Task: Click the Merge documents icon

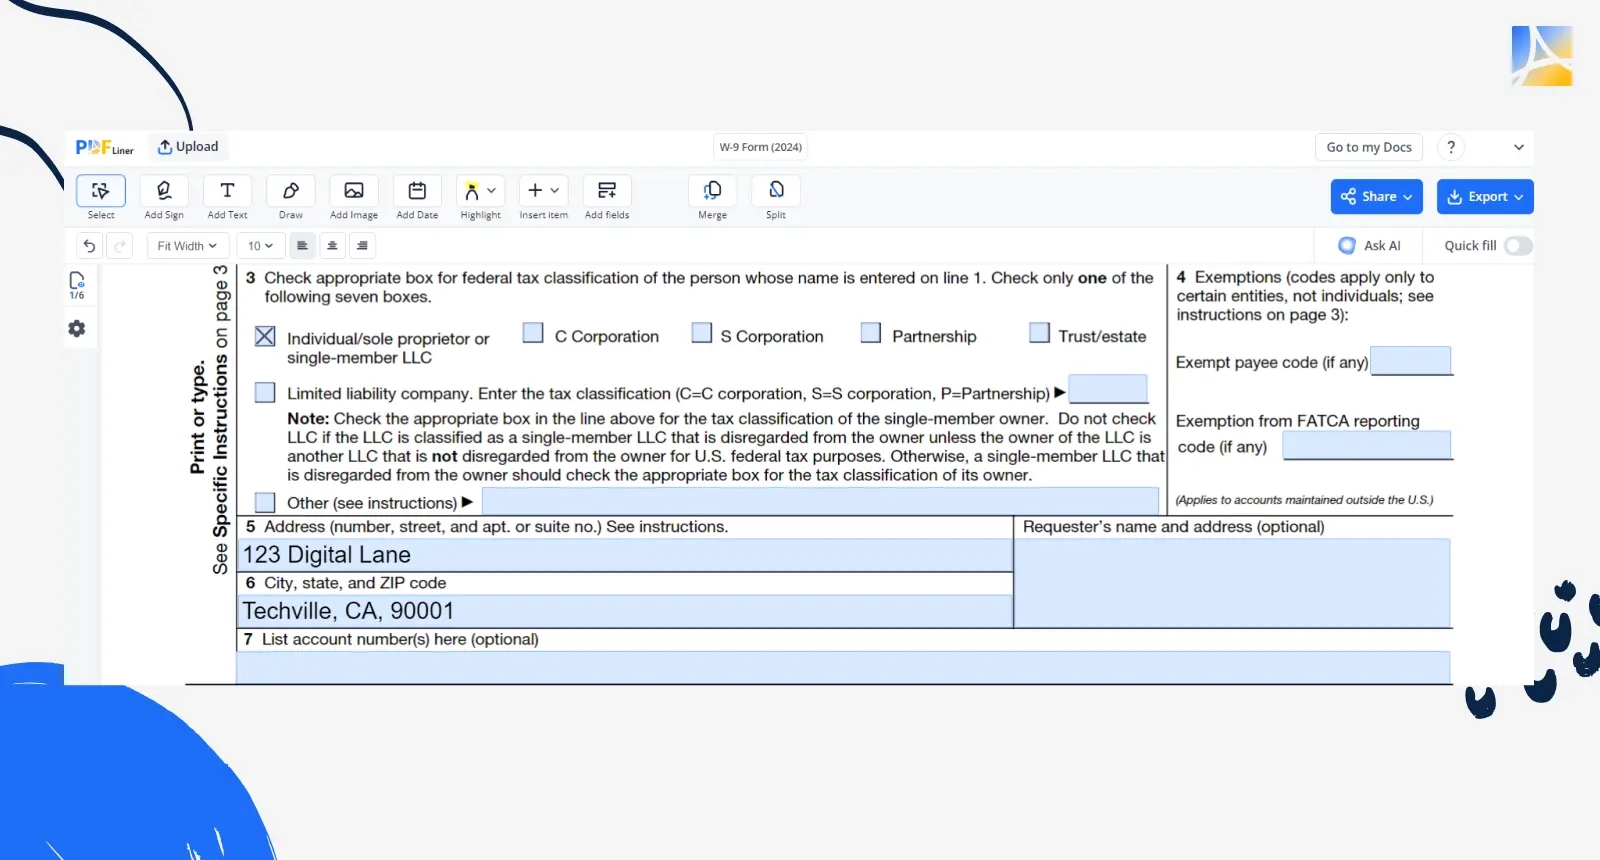Action: click(713, 191)
